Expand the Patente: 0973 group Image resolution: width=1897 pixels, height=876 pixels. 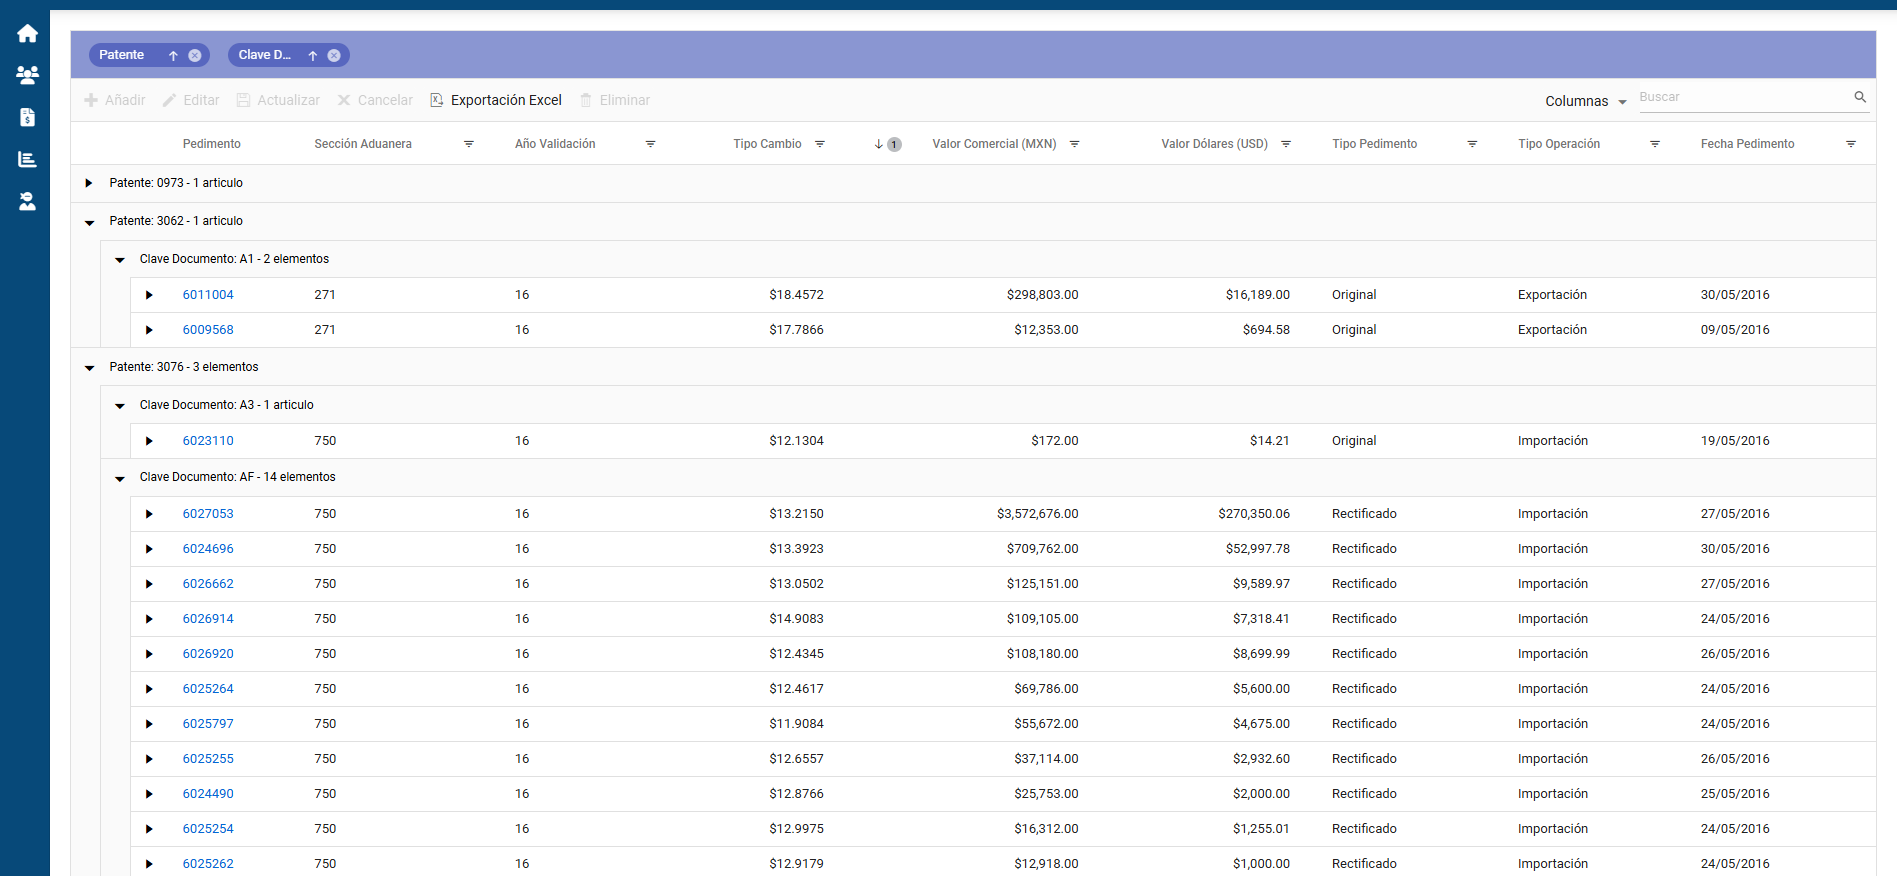click(89, 183)
